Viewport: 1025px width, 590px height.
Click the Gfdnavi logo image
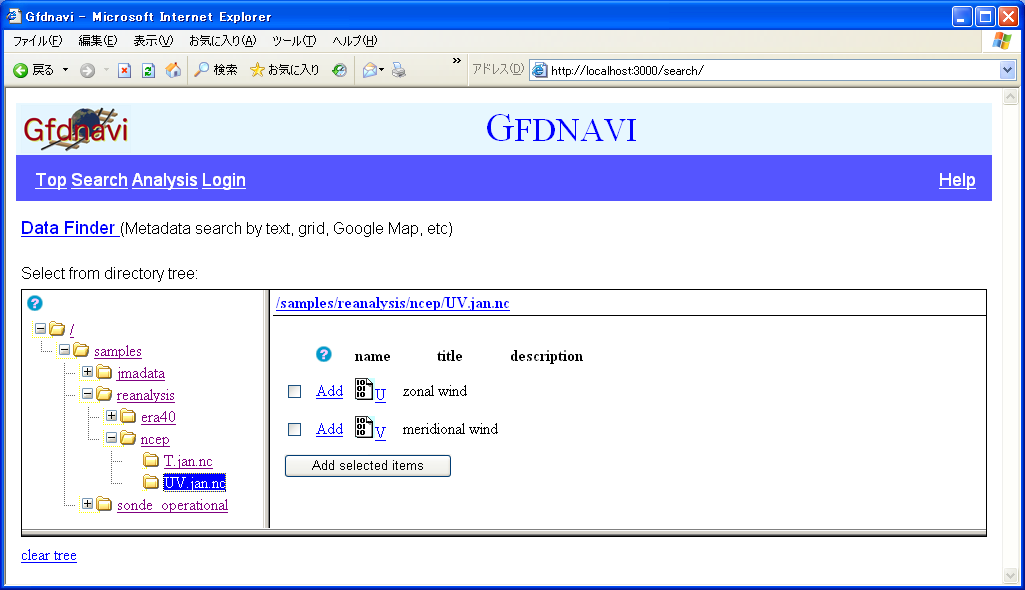pos(77,129)
